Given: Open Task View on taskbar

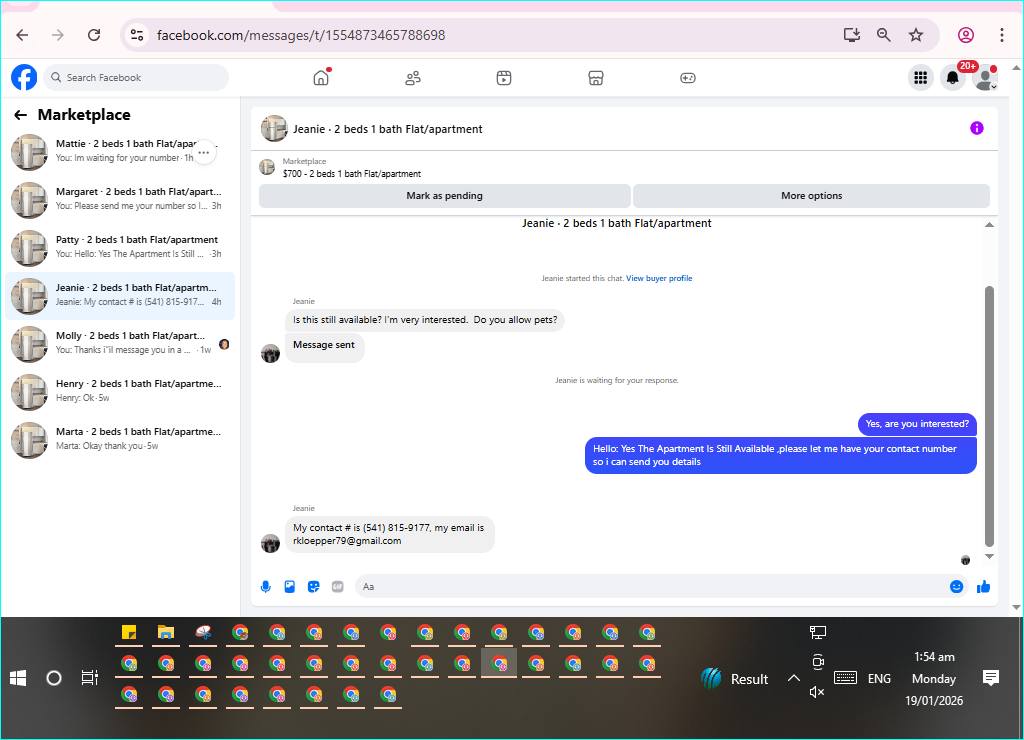Looking at the screenshot, I should 89,678.
